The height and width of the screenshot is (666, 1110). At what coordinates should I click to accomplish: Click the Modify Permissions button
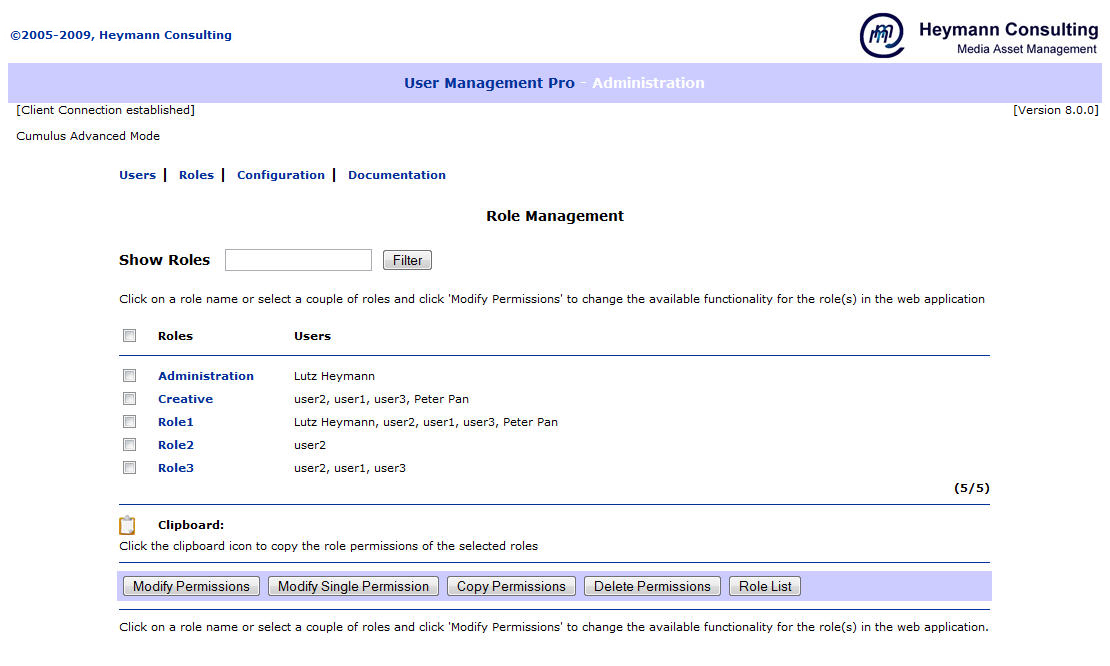coord(191,586)
